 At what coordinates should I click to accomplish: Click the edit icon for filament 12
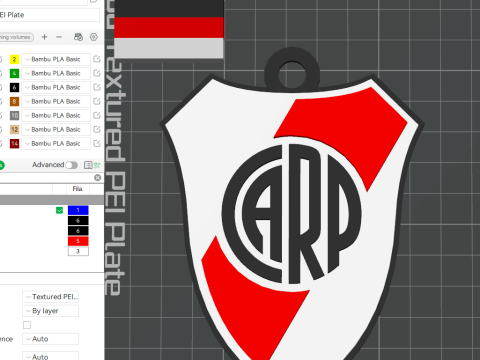click(97, 129)
